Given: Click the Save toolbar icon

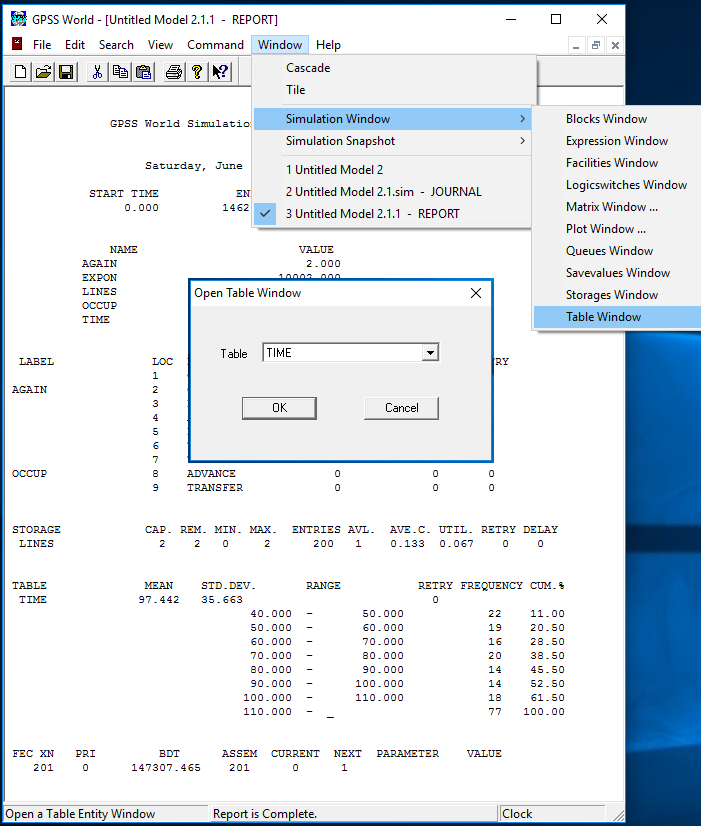Looking at the screenshot, I should pyautogui.click(x=66, y=72).
